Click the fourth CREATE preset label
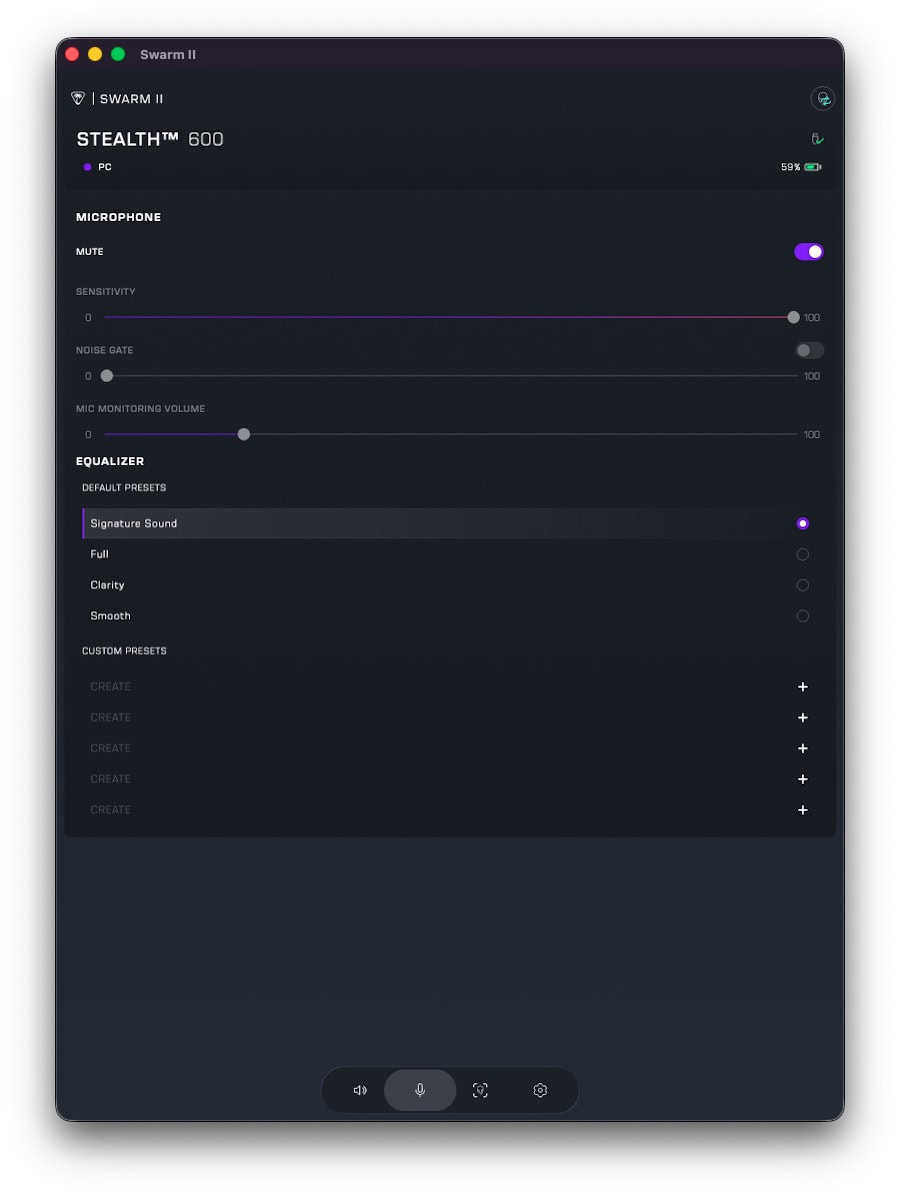This screenshot has width=900, height=1195. pyautogui.click(x=110, y=779)
